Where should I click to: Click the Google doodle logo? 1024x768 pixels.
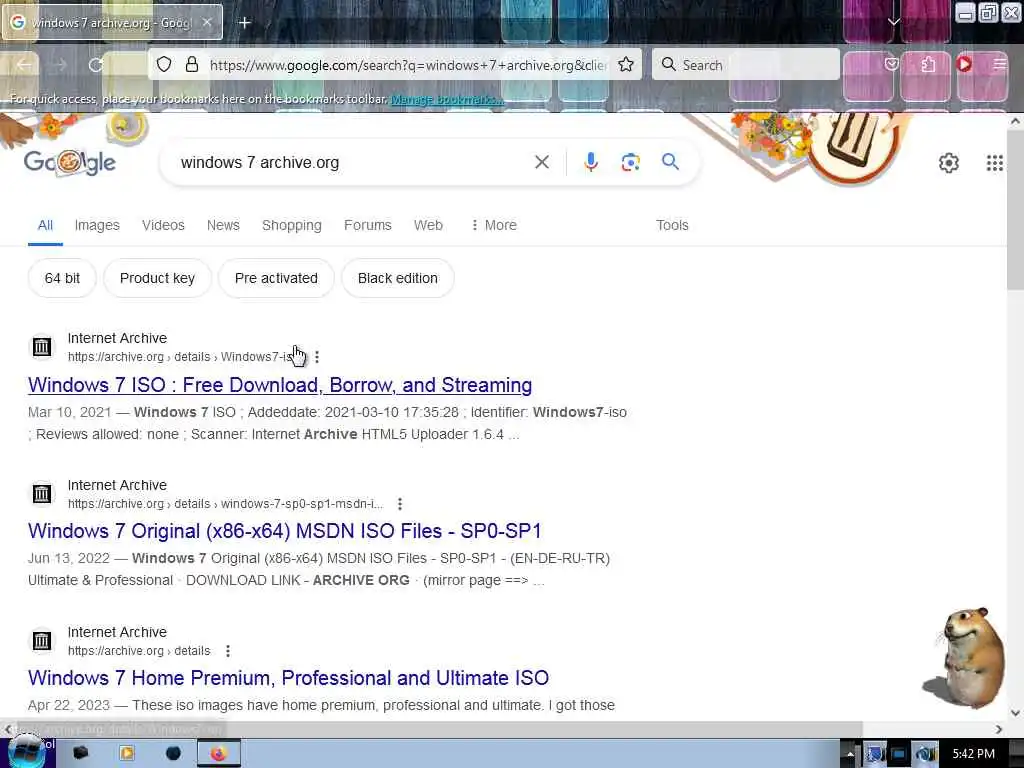(x=70, y=162)
